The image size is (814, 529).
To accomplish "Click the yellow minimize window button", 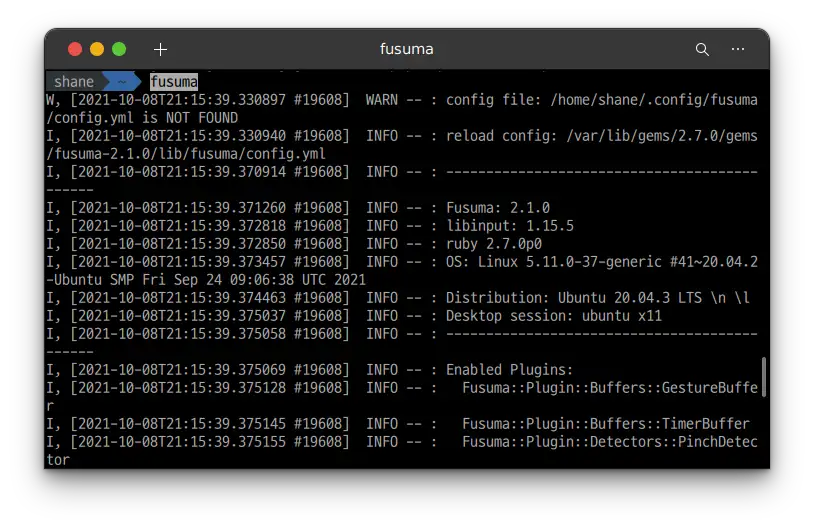I will click(97, 49).
